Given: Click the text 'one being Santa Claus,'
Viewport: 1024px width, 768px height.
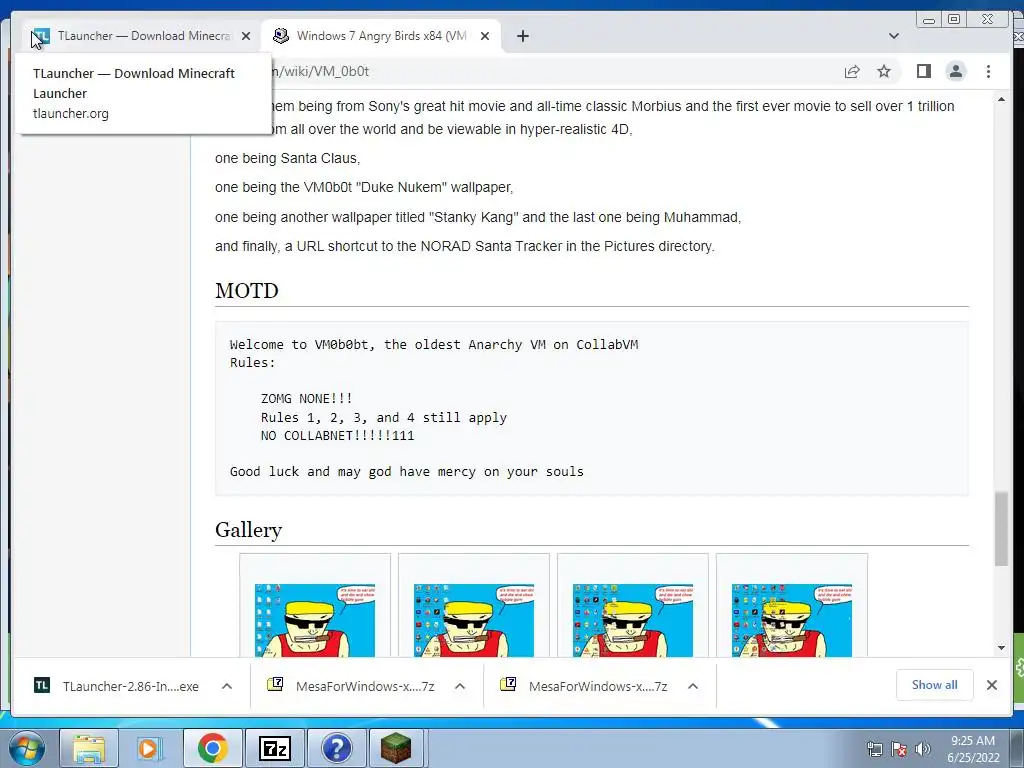Looking at the screenshot, I should pyautogui.click(x=287, y=158).
